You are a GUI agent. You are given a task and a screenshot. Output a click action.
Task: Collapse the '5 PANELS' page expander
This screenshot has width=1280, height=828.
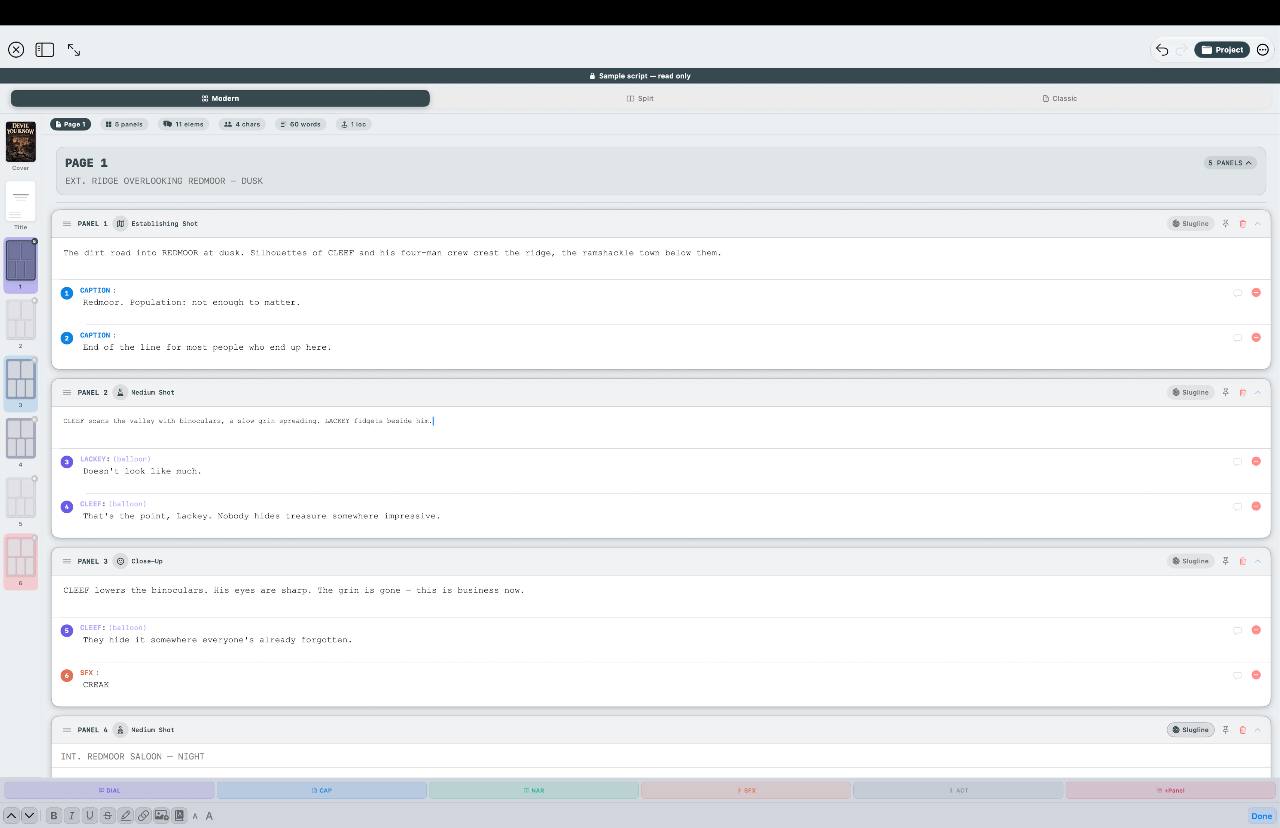[1230, 162]
